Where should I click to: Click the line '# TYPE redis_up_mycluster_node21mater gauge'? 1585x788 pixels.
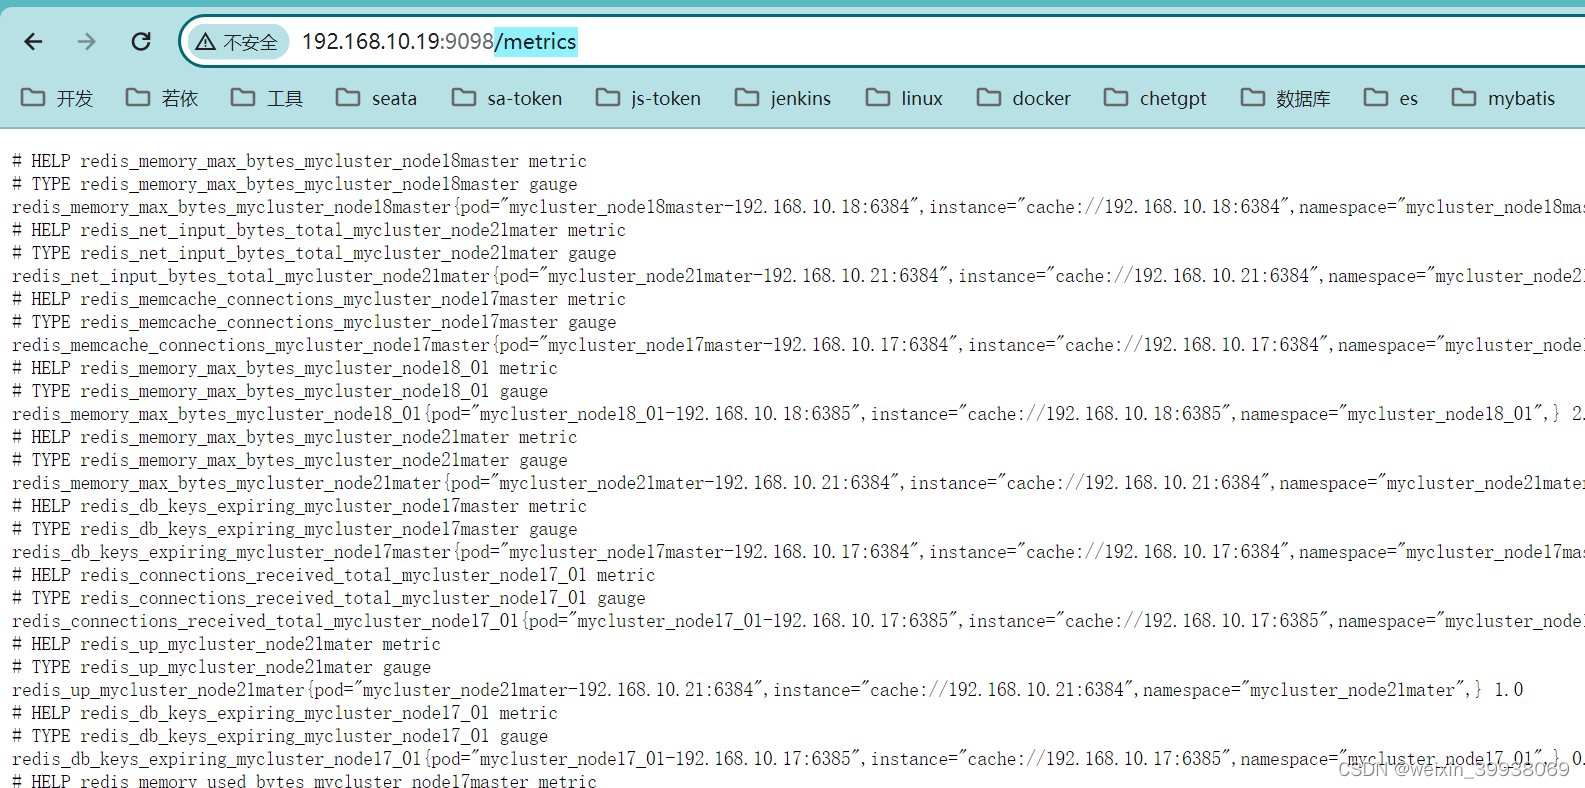point(221,667)
